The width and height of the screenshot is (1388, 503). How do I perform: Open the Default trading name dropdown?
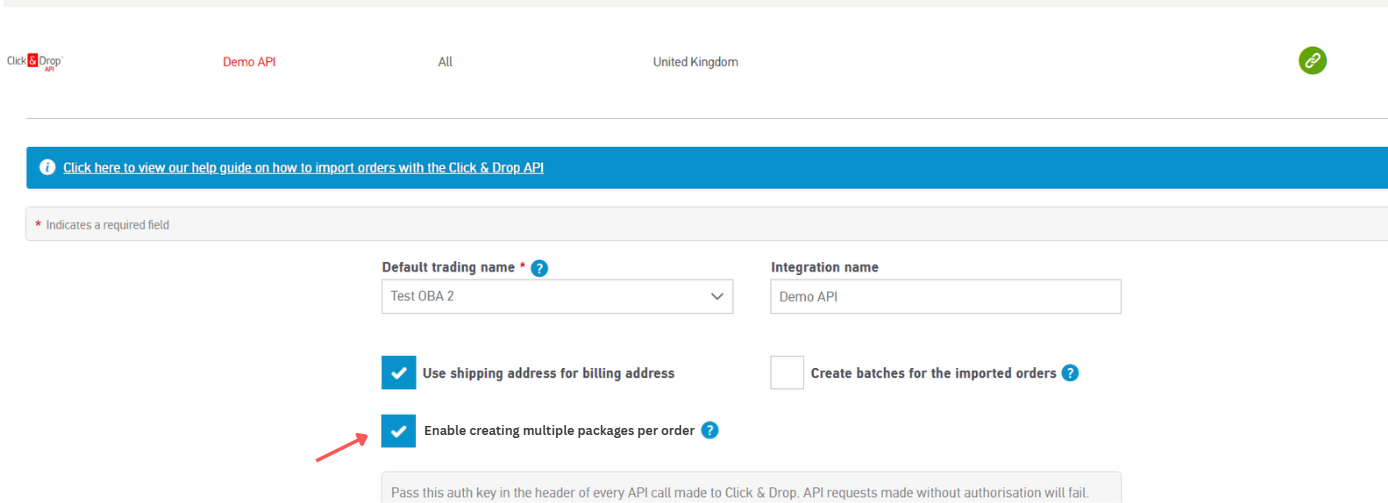coord(556,297)
